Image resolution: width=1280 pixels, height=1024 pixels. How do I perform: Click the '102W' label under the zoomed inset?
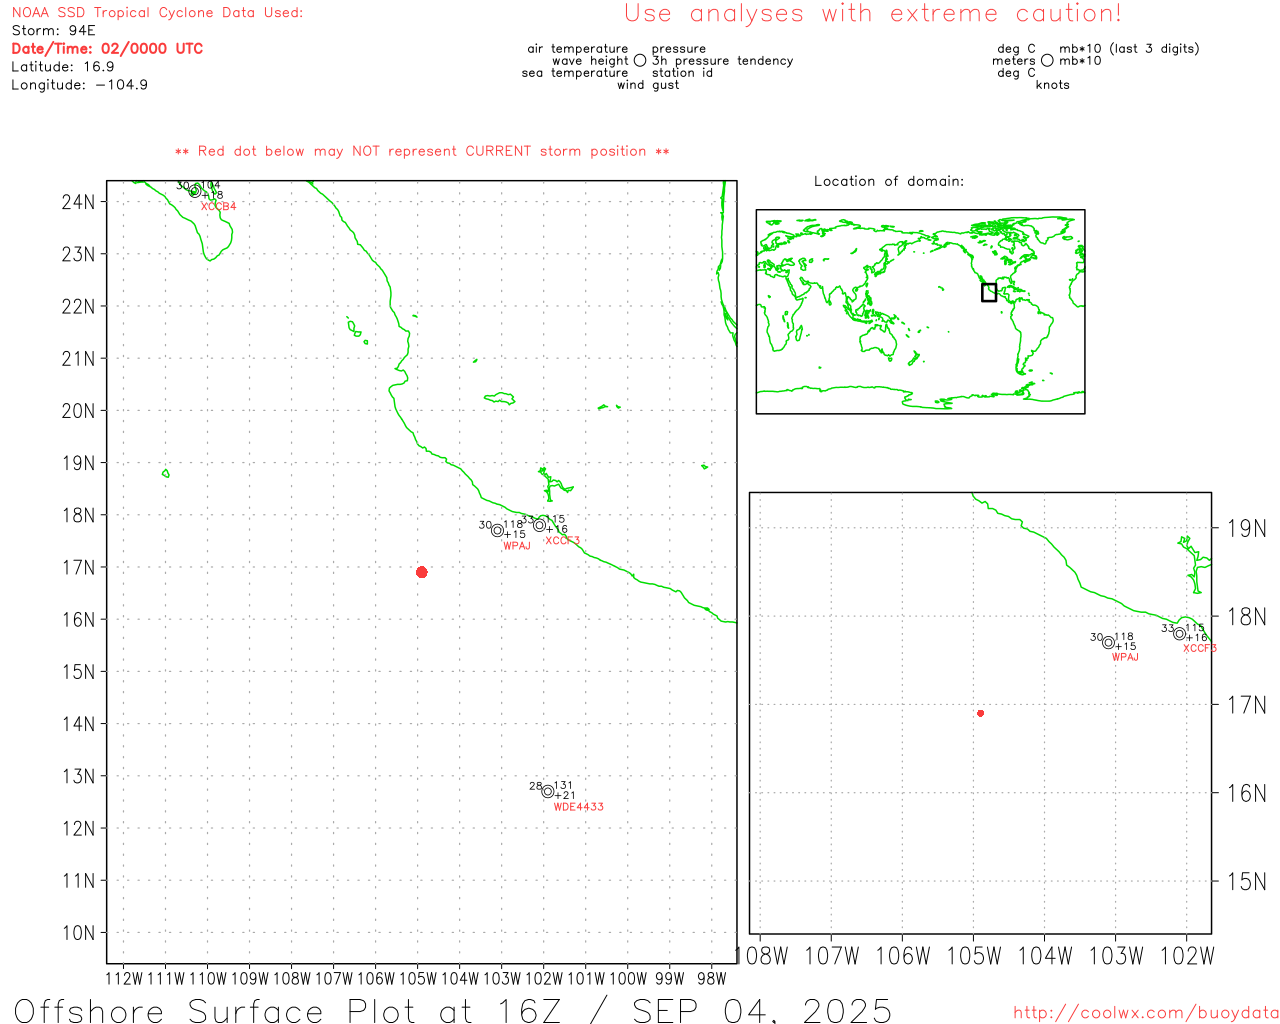[x=1187, y=957]
